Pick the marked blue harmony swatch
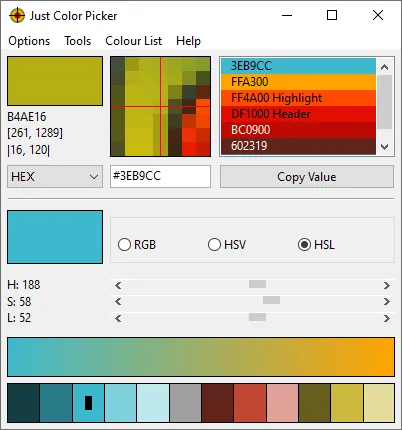Viewport: 402px width, 430px height. click(x=88, y=403)
